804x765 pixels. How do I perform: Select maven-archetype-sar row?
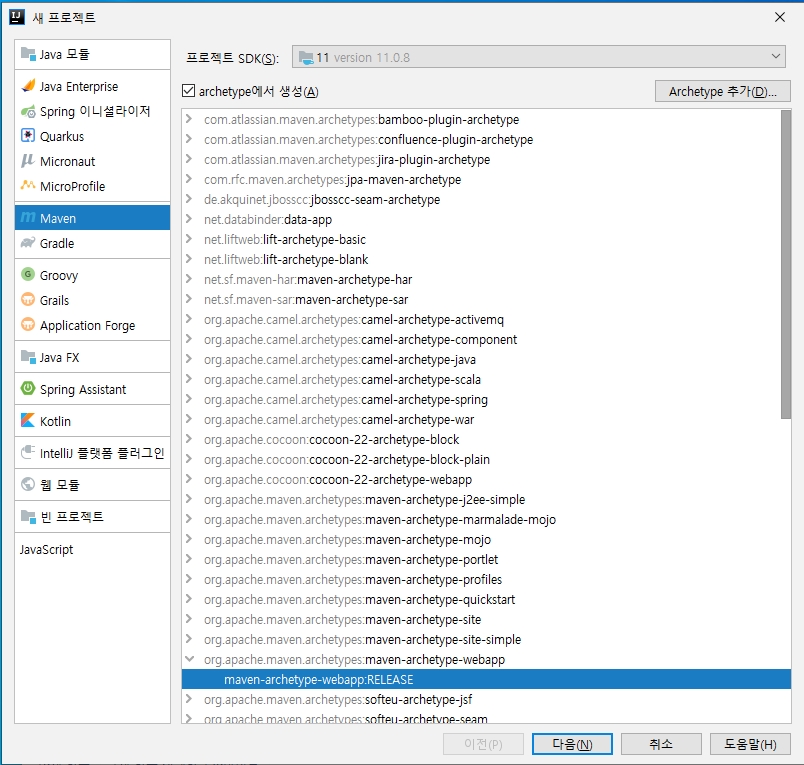(x=482, y=299)
